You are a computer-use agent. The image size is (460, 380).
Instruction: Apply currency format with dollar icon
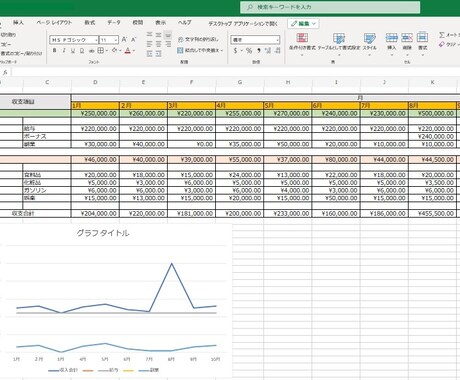(235, 51)
